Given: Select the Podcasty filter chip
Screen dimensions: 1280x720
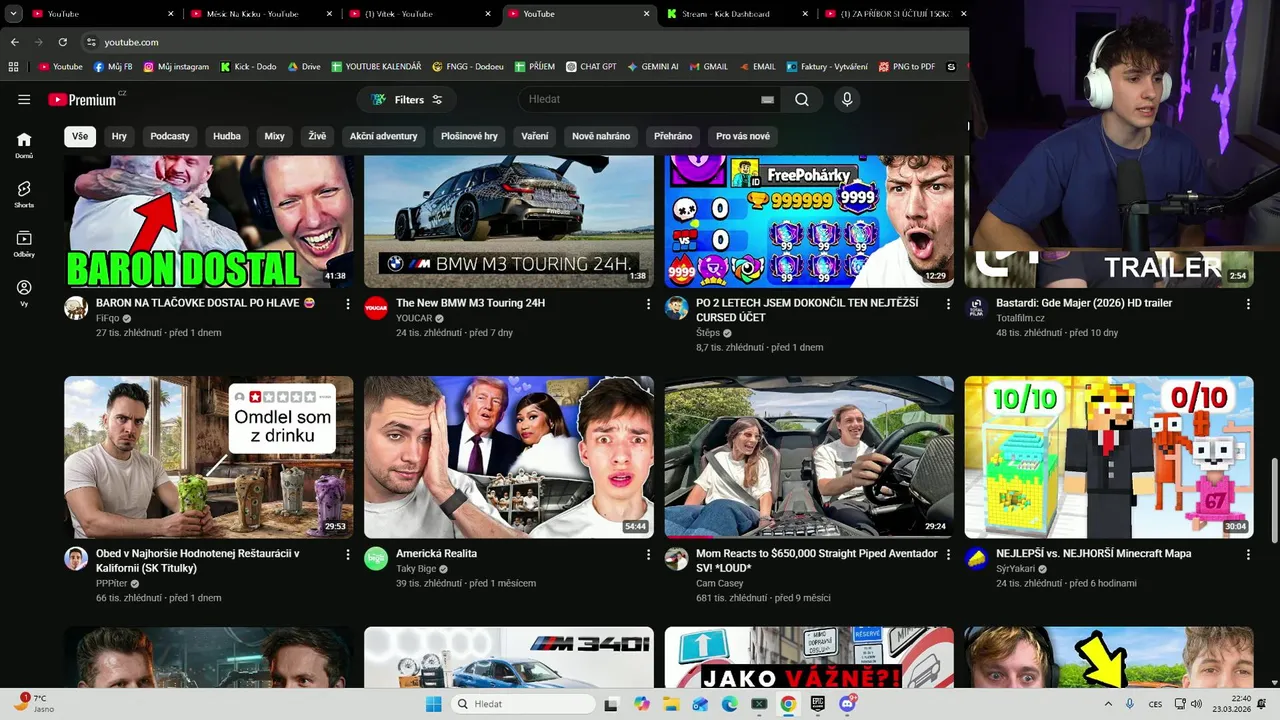Looking at the screenshot, I should pos(170,136).
